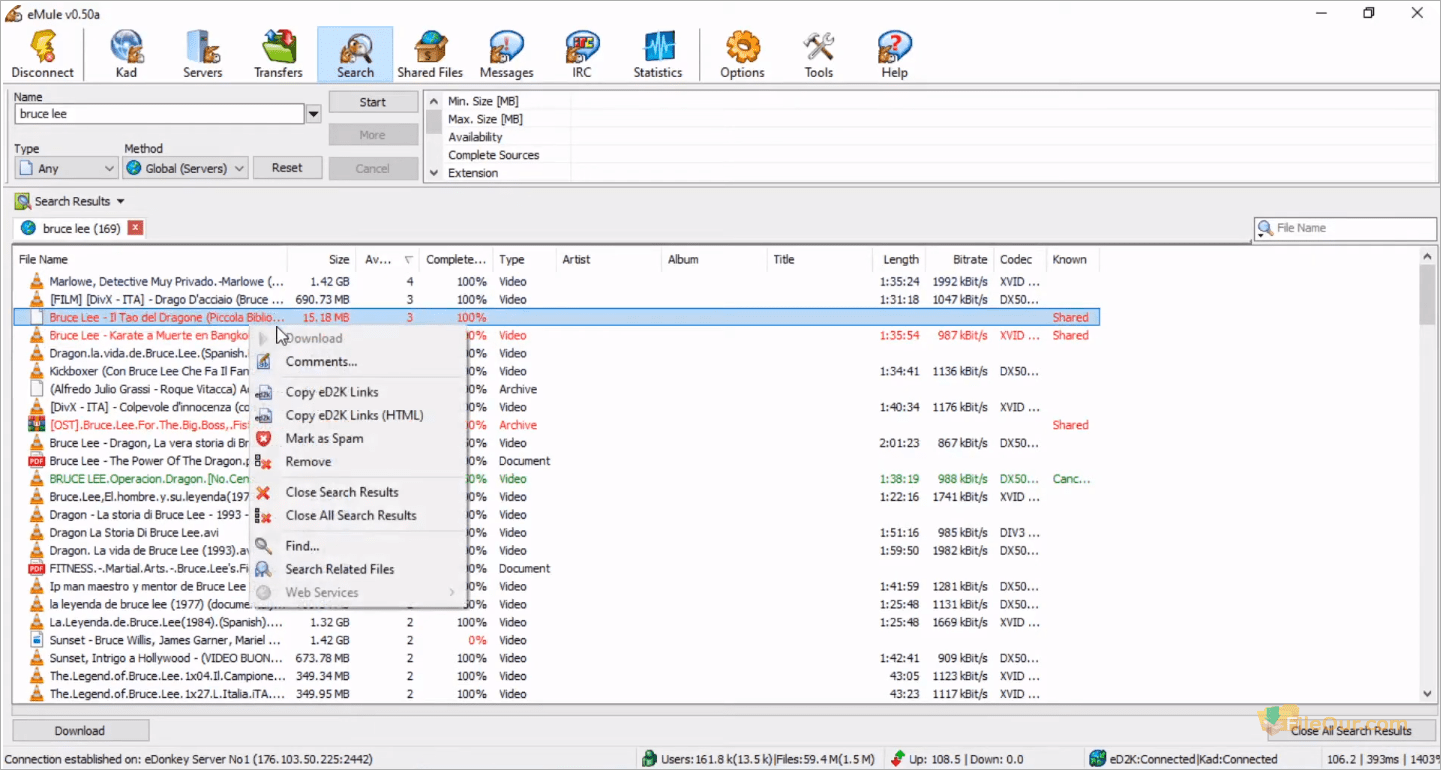Click the eD2K connection status icon
The height and width of the screenshot is (770, 1441).
(x=1097, y=759)
